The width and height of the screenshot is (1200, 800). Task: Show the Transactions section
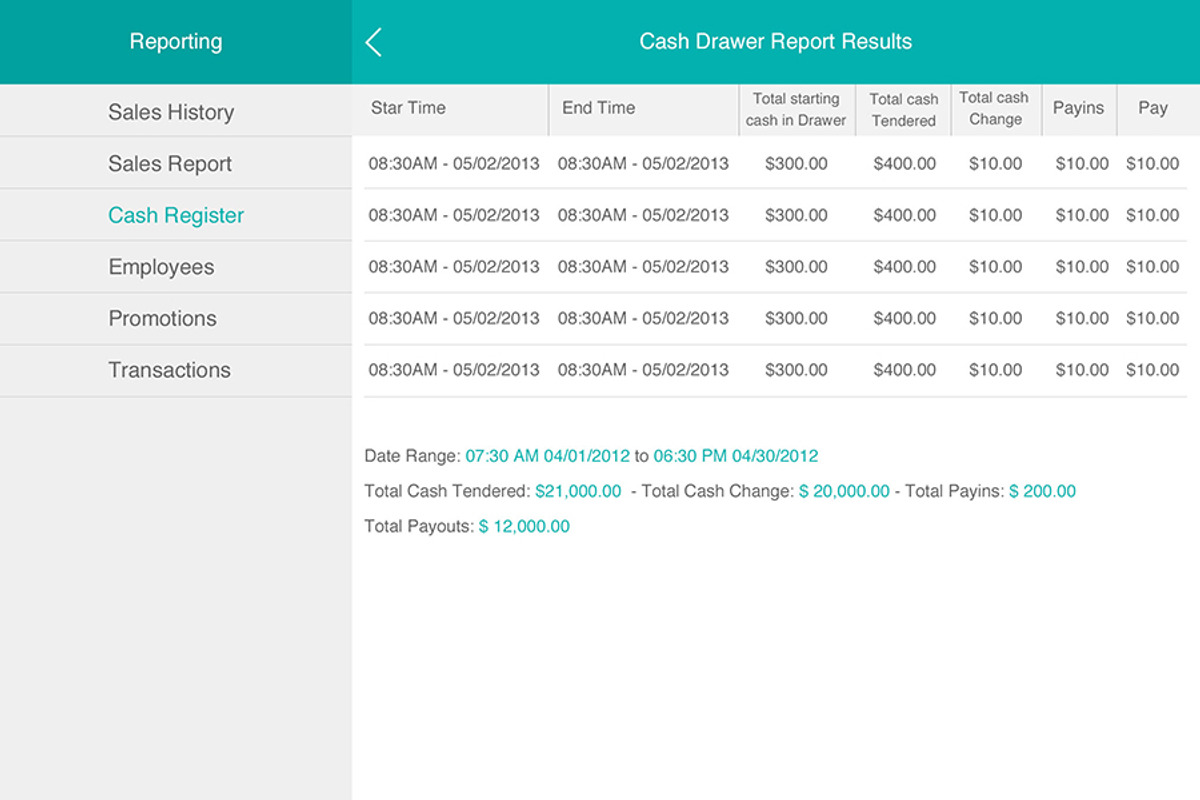point(175,370)
